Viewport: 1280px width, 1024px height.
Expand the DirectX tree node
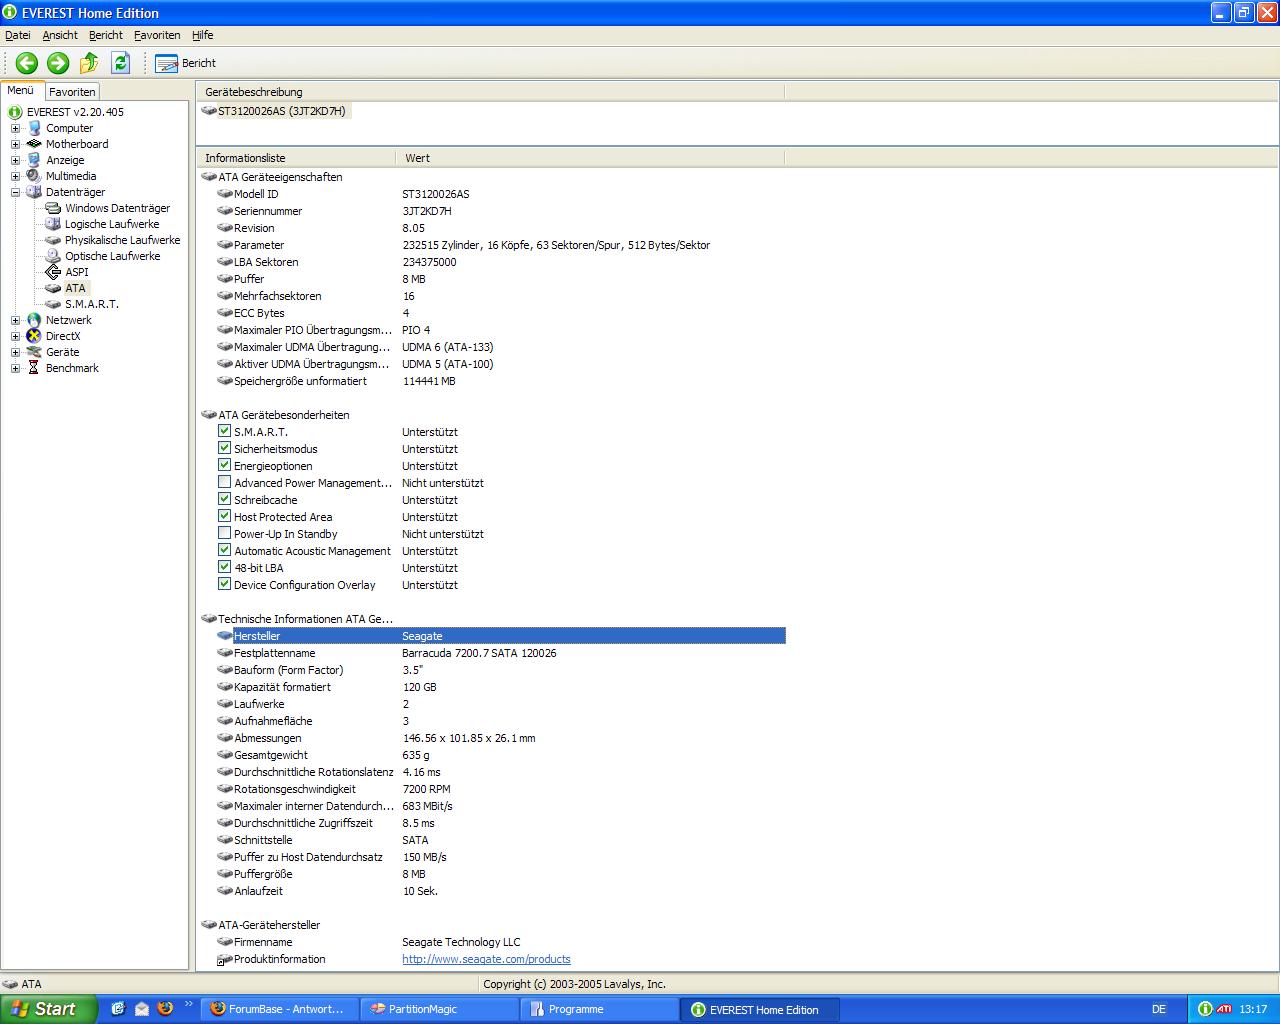point(15,336)
